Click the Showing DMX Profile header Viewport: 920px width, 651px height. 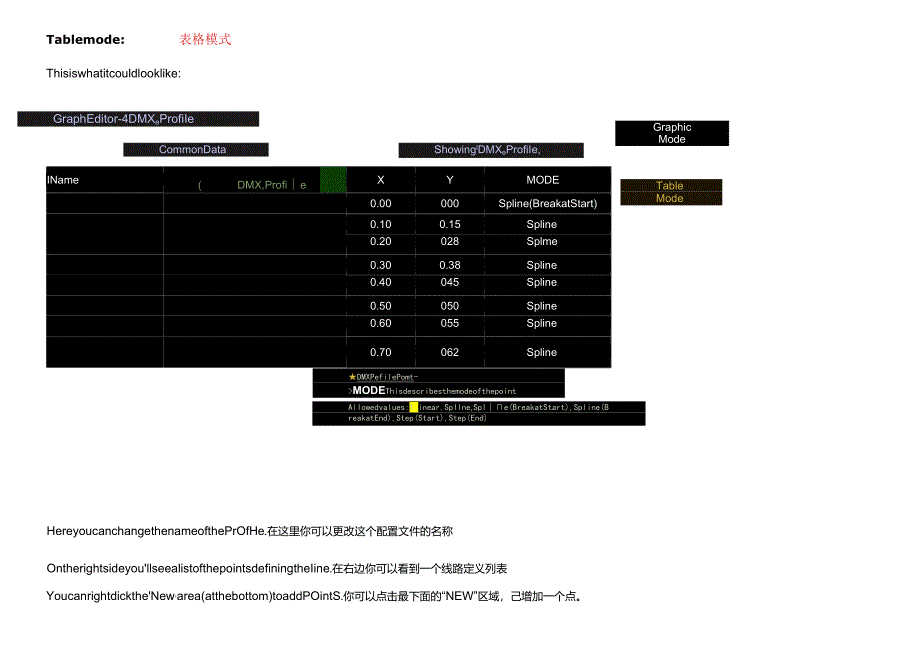click(x=490, y=150)
